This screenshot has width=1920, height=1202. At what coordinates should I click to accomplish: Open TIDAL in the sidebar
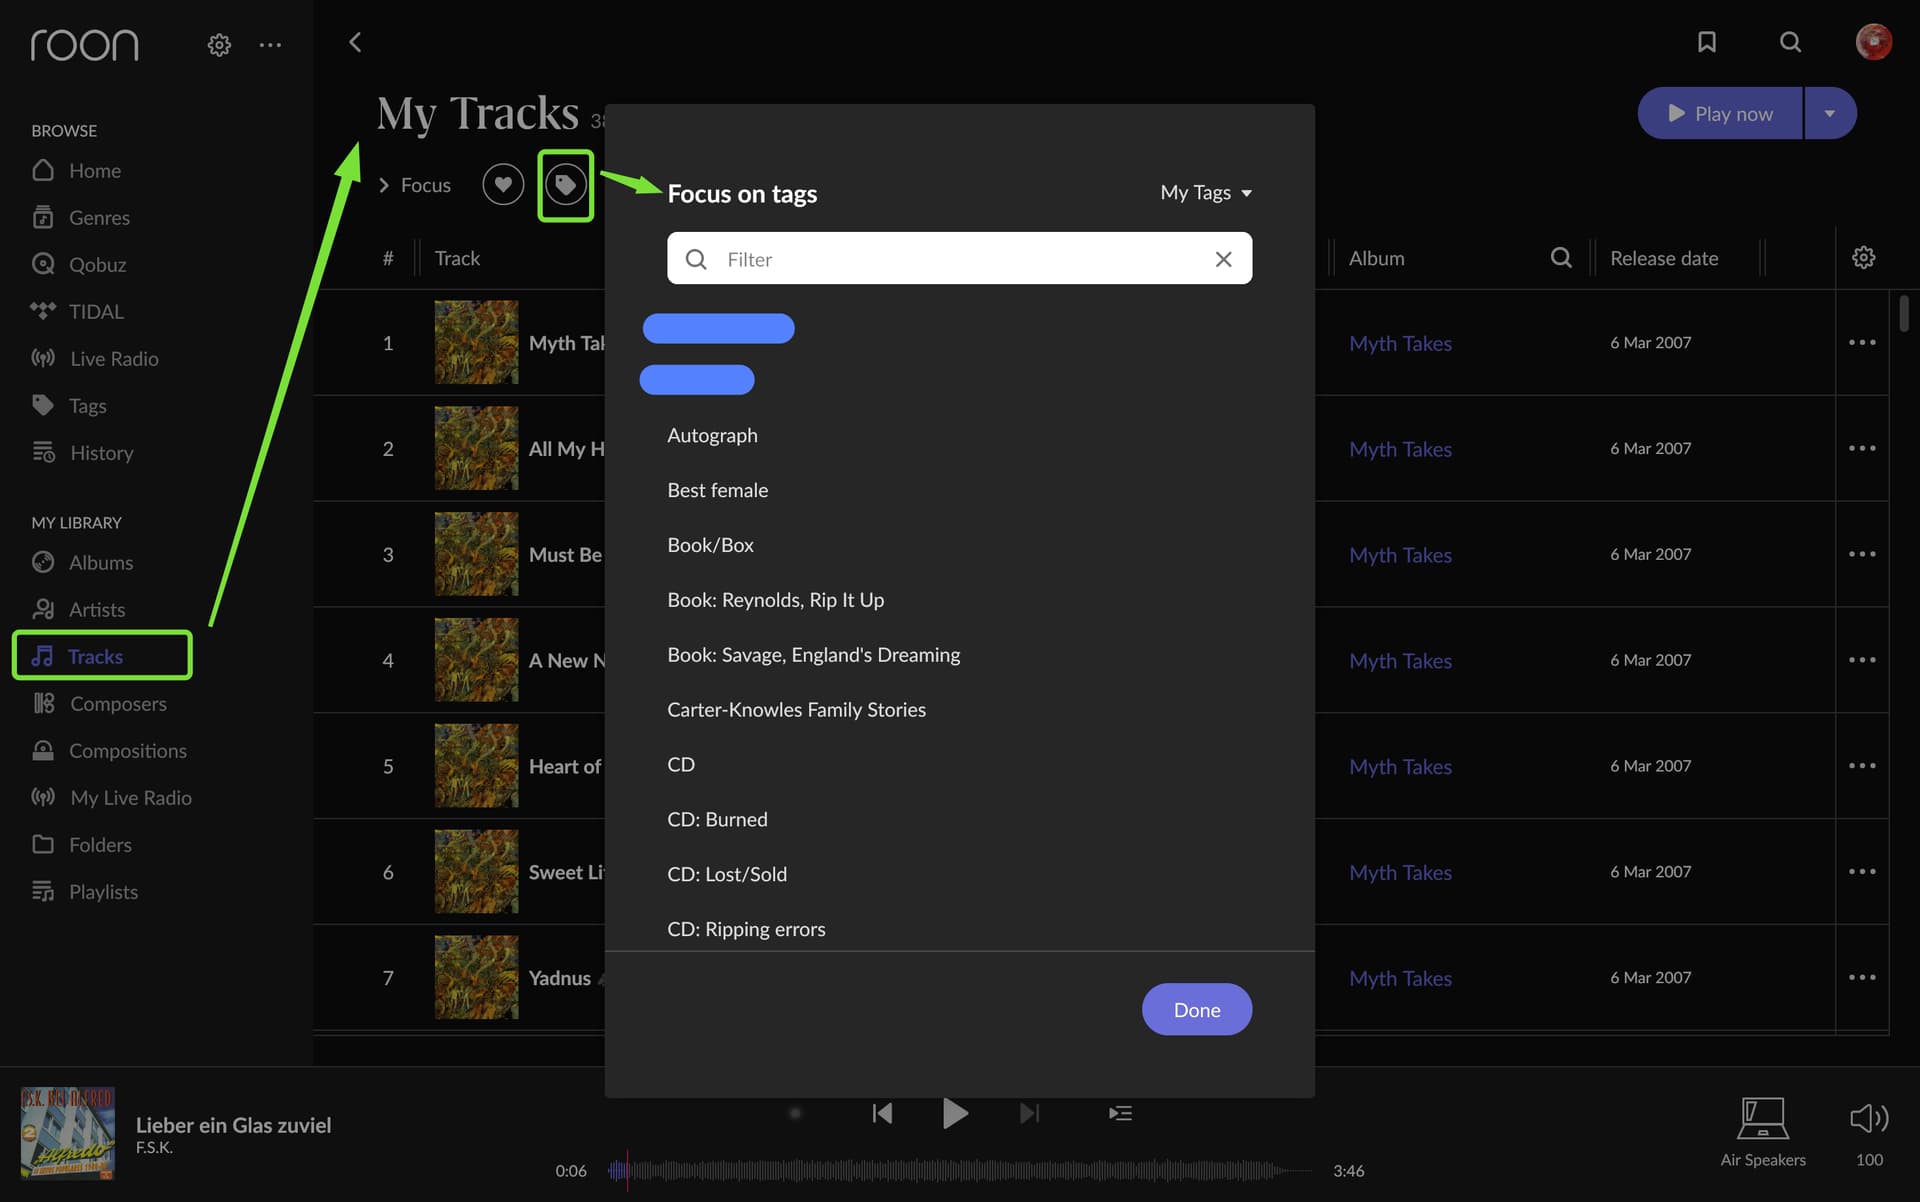[x=77, y=312]
